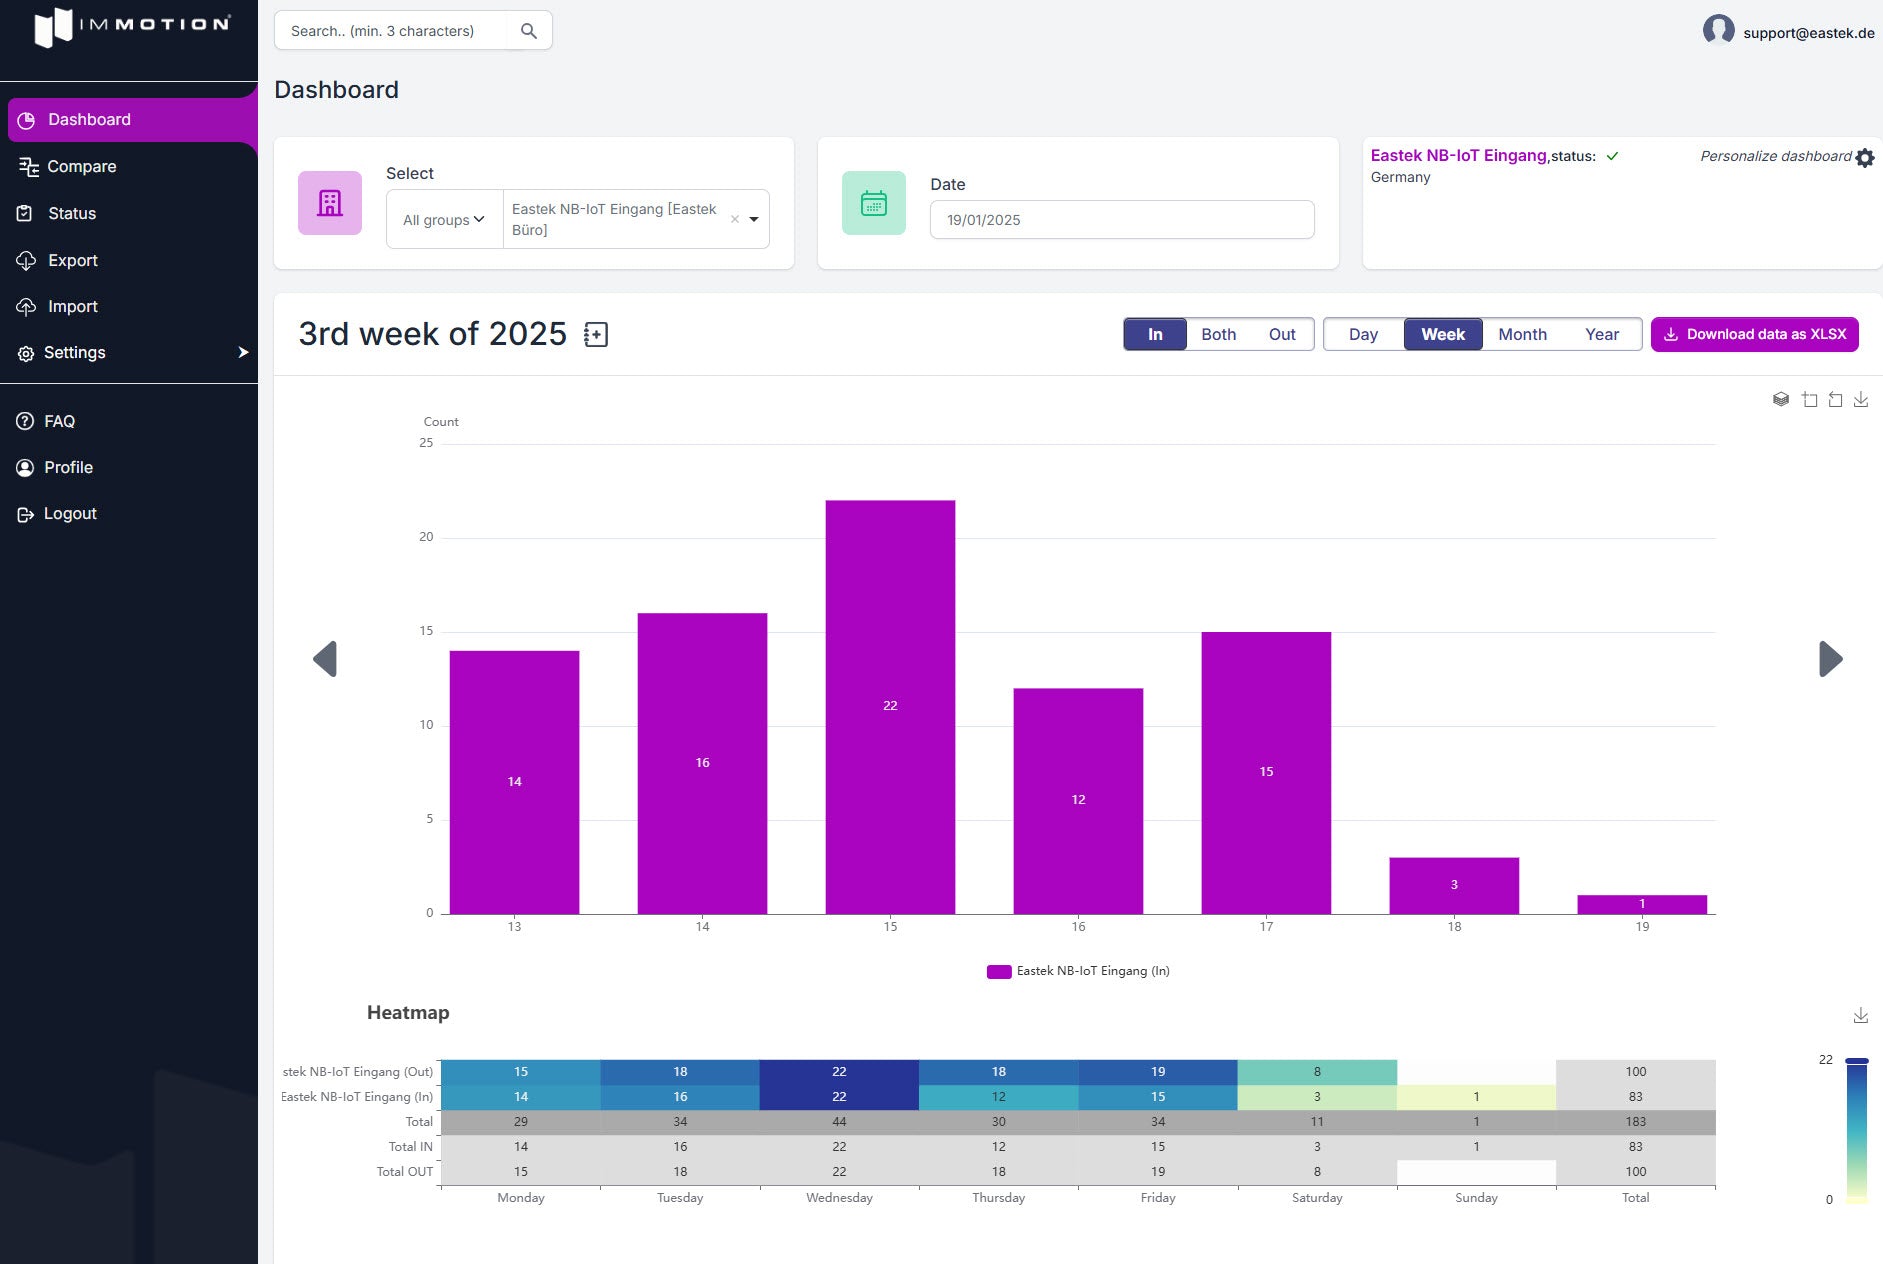Go to previous week with left arrow

[325, 659]
